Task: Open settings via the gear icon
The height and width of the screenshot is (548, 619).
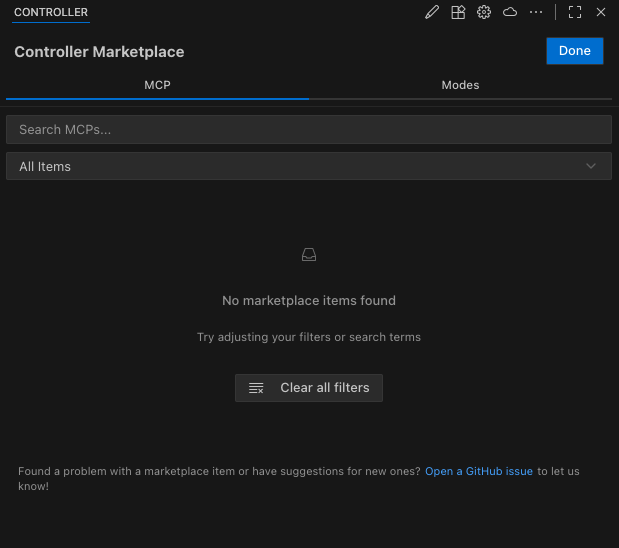Action: (x=484, y=12)
